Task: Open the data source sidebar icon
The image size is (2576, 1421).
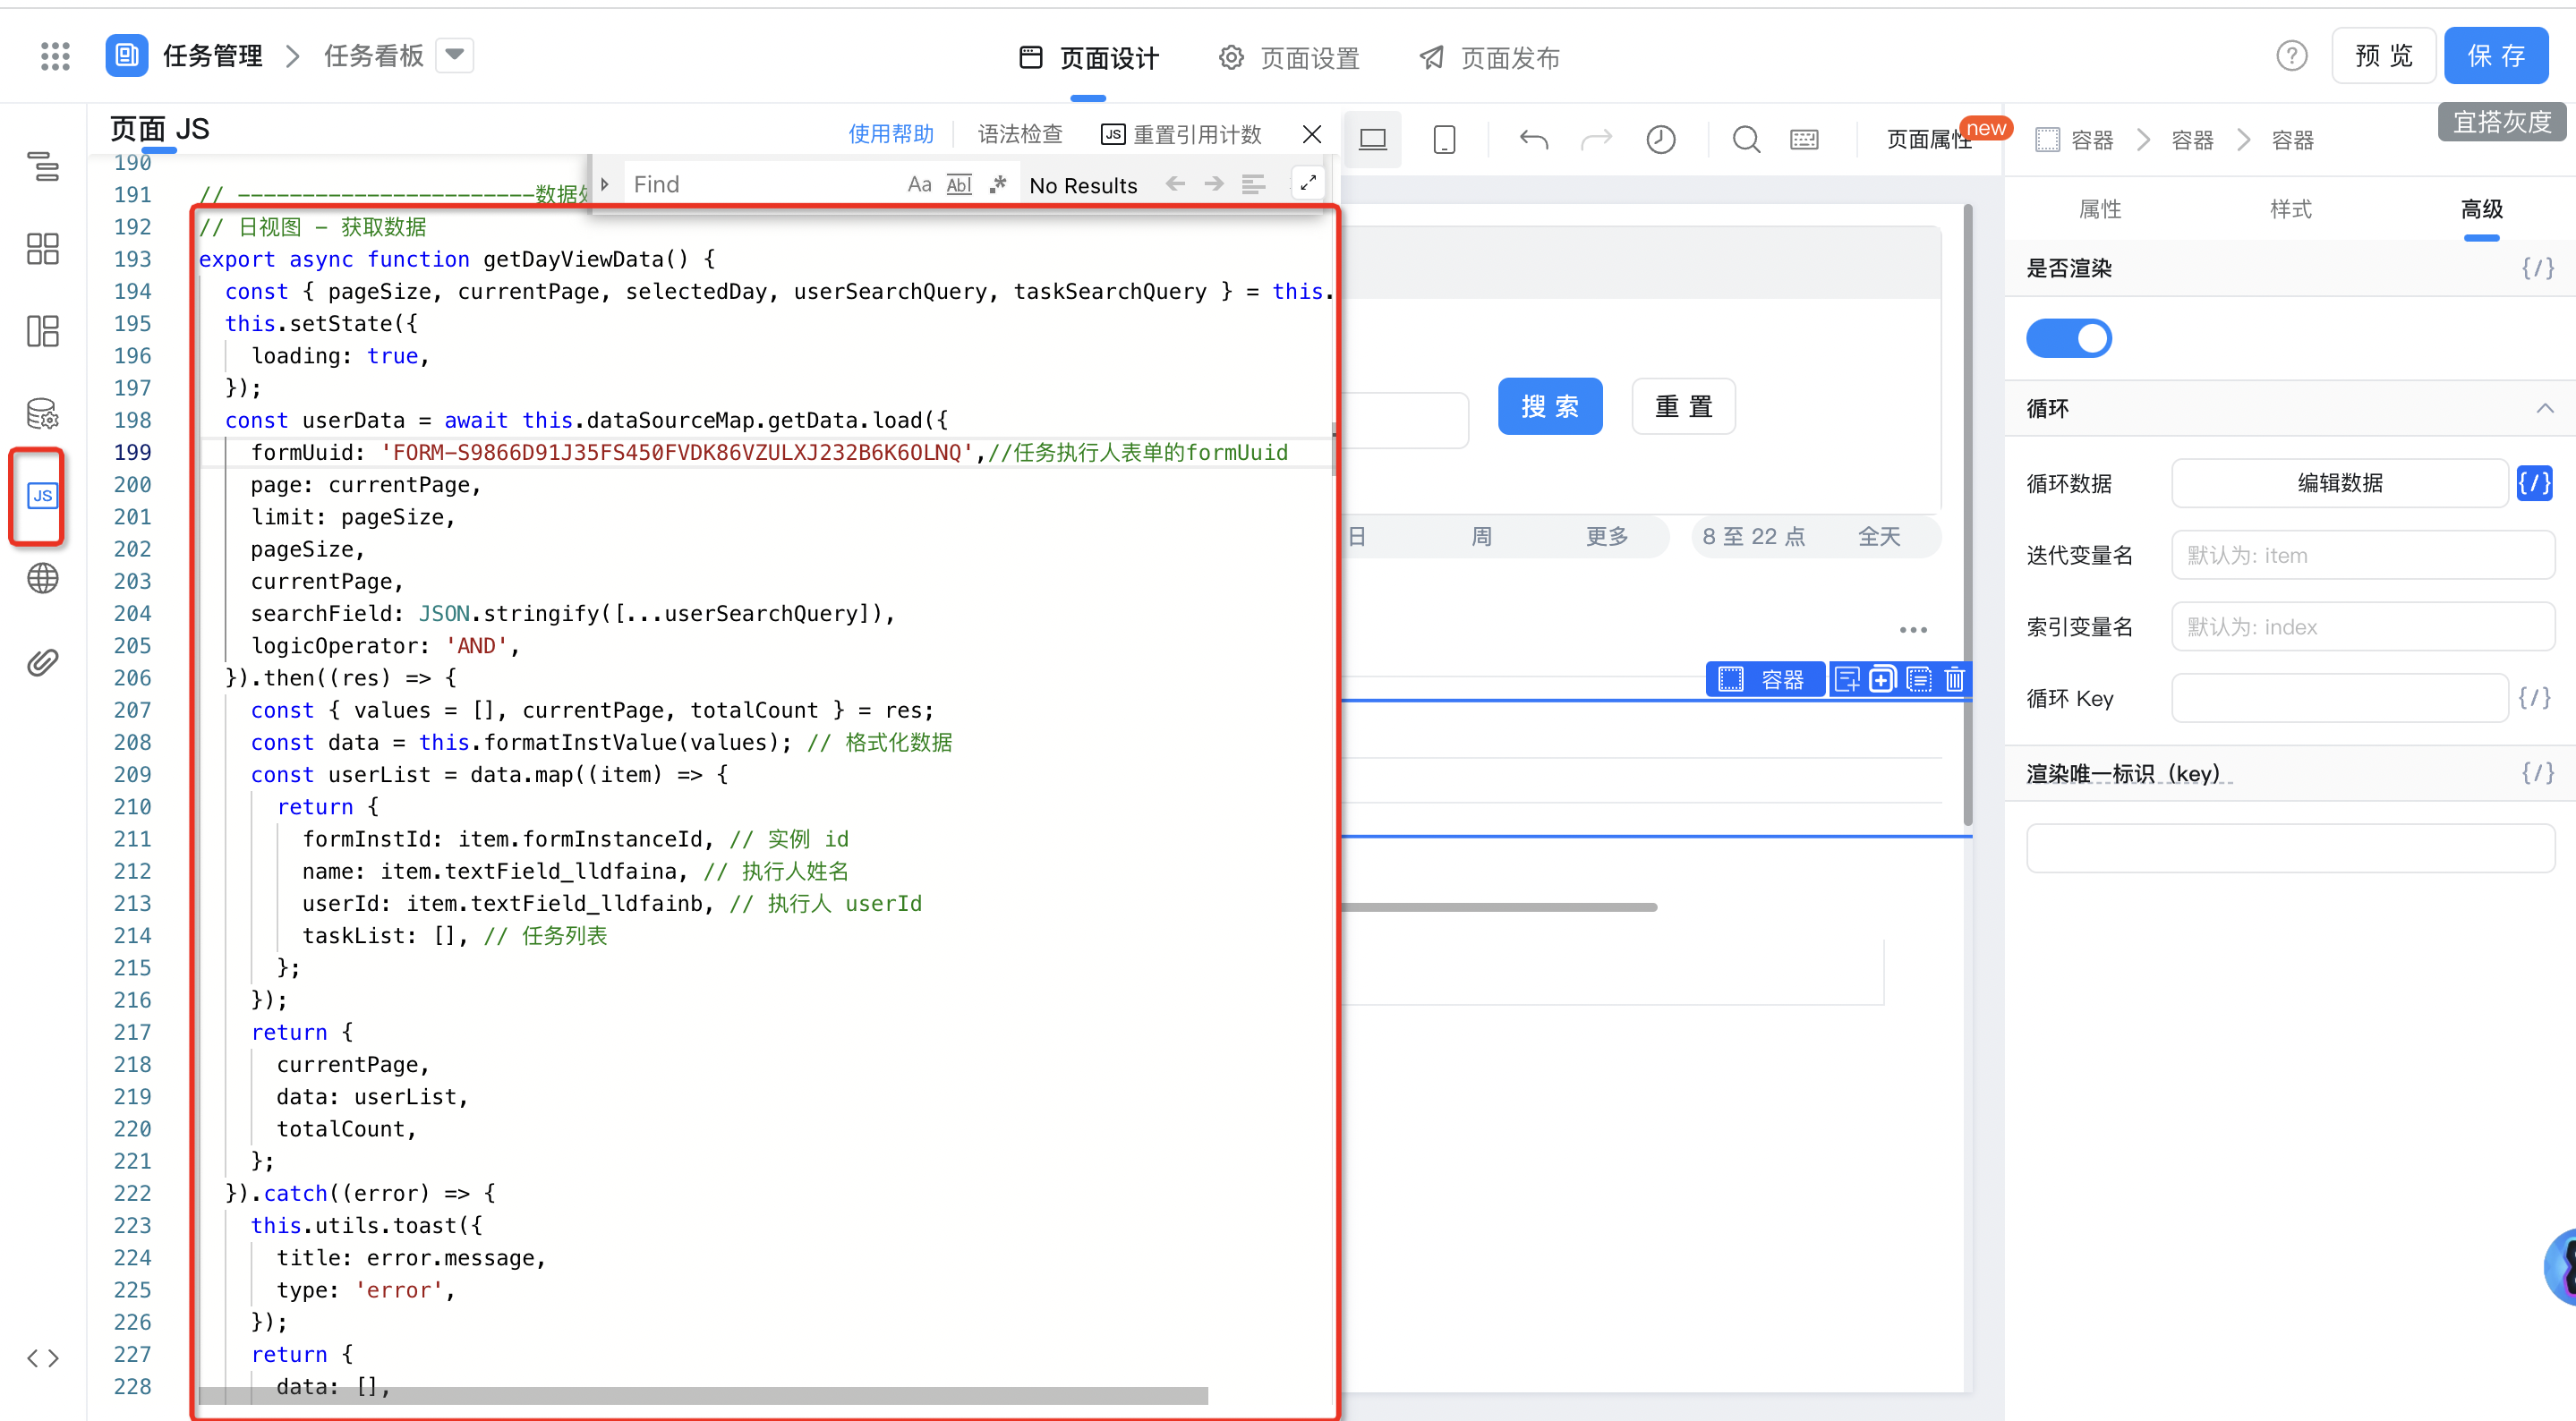Action: click(43, 413)
